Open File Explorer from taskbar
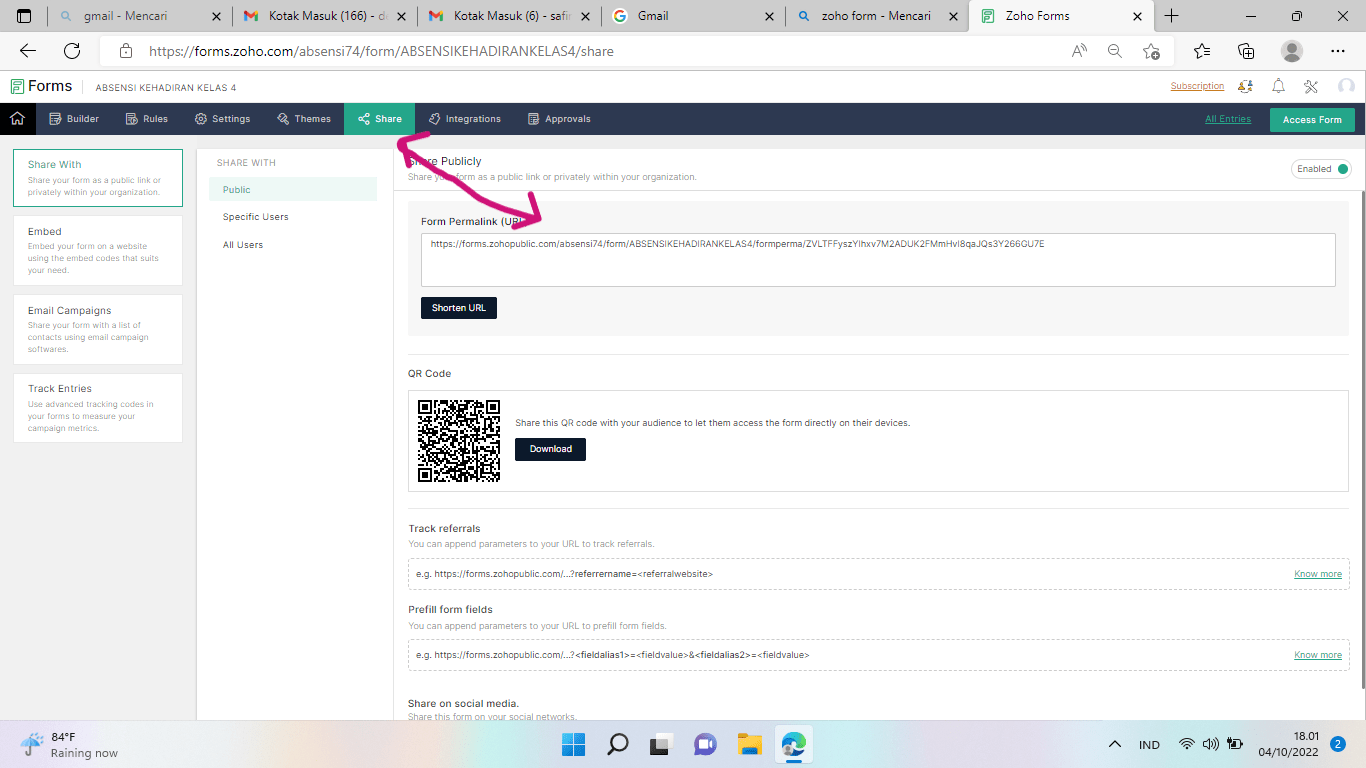1366x768 pixels. click(750, 744)
